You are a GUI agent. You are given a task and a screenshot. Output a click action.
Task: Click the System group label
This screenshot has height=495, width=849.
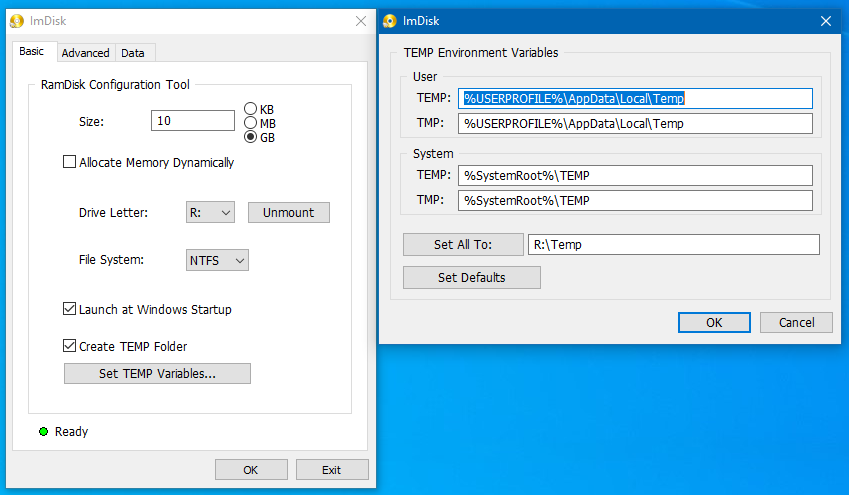[433, 154]
